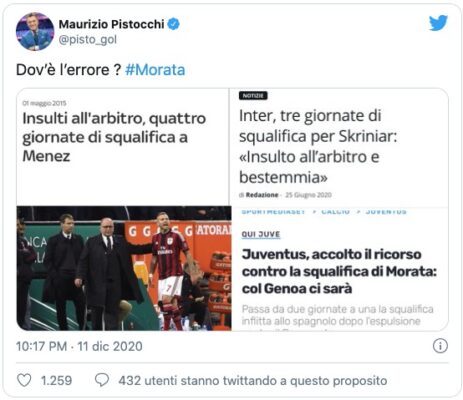
Task: Click the blue verified badge
Action: pos(173,24)
